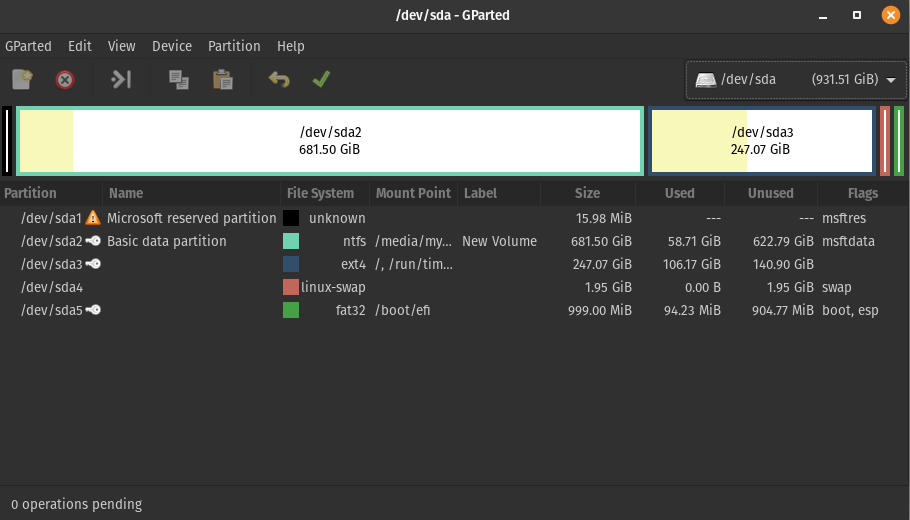Select the /dev/sda1 partition row
910x520 pixels.
point(455,218)
